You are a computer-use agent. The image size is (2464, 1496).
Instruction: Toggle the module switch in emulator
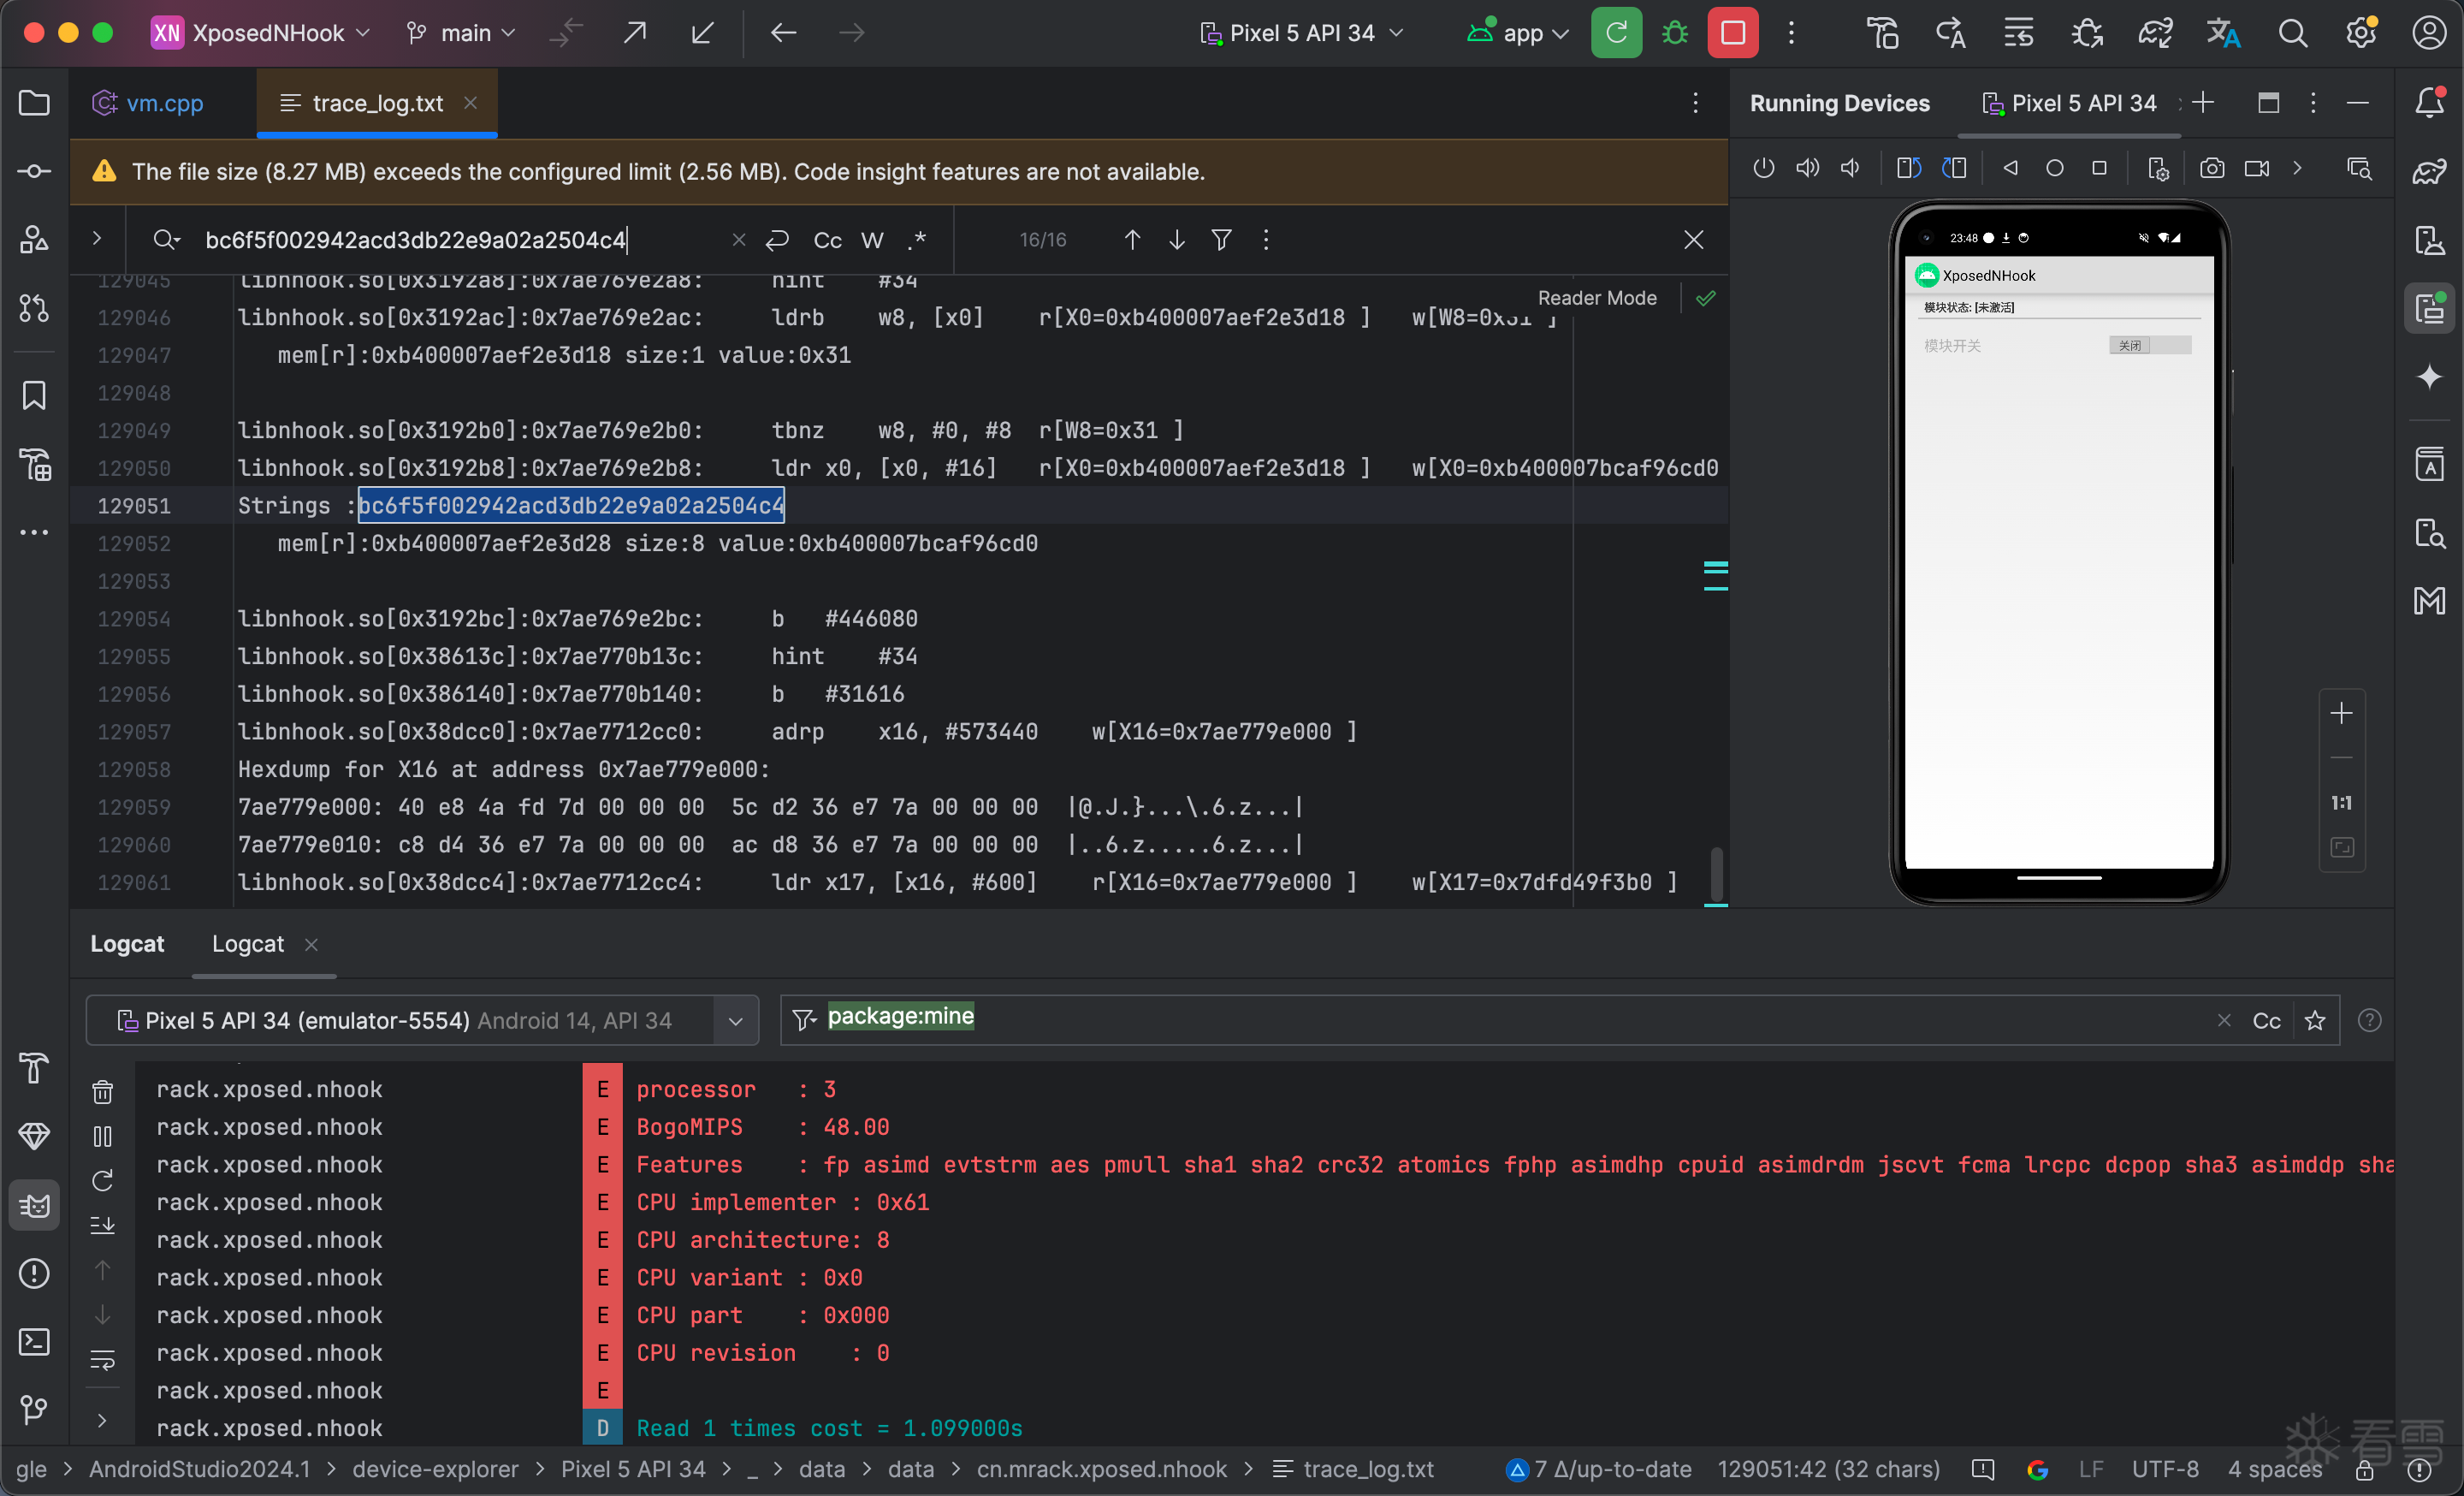tap(2149, 345)
